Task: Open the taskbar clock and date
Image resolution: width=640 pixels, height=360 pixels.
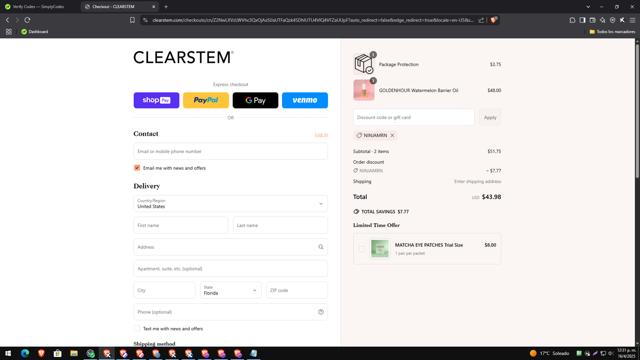Action: (x=626, y=353)
